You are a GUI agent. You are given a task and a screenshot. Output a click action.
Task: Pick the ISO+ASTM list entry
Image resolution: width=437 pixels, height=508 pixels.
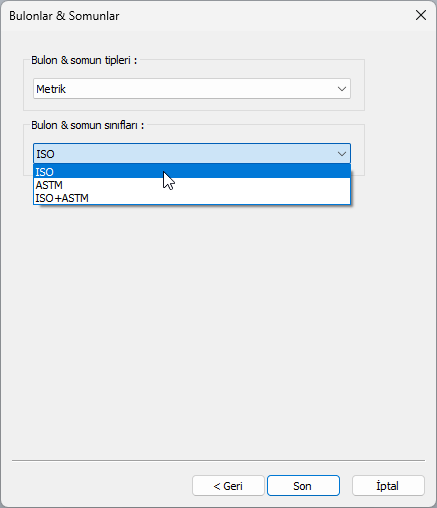click(192, 198)
